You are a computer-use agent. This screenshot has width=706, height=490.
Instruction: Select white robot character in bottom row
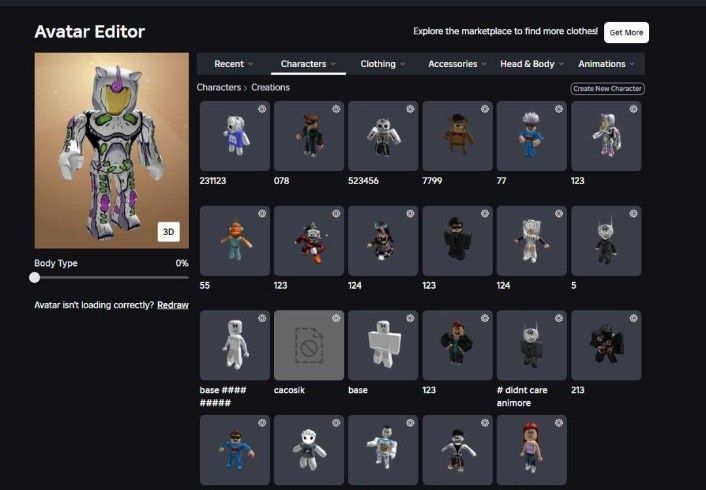(x=383, y=450)
